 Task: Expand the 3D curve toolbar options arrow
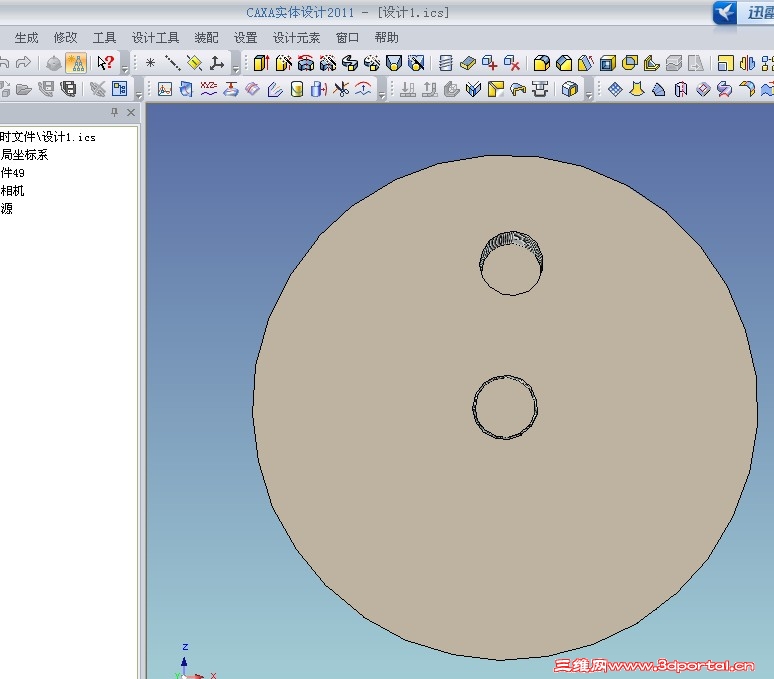pos(236,68)
